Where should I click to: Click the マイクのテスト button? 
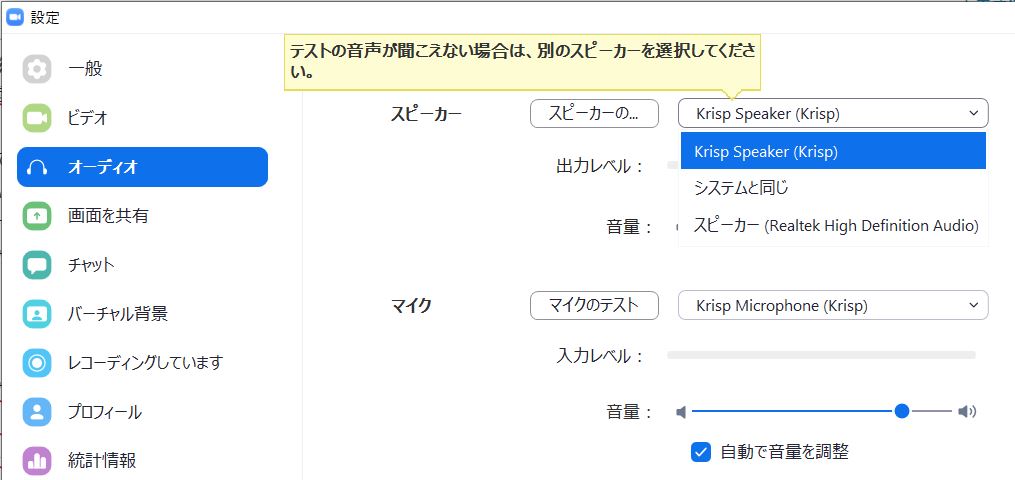(594, 305)
